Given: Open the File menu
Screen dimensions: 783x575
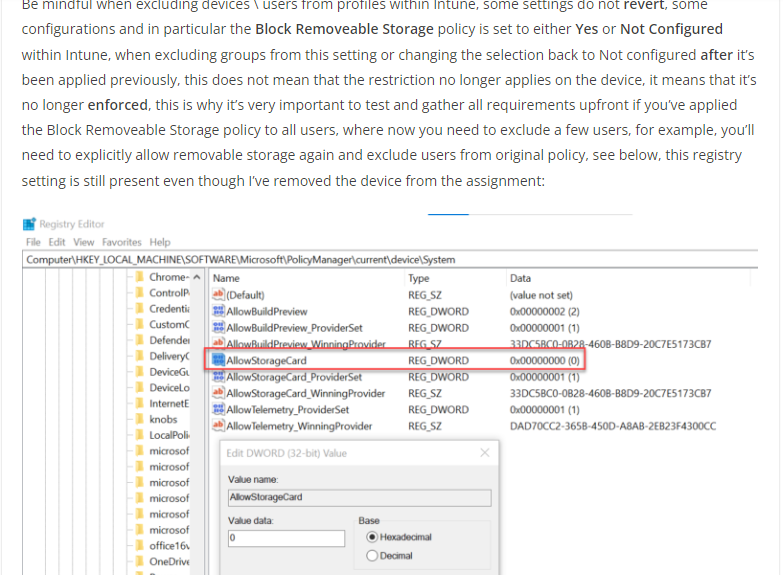Looking at the screenshot, I should (33, 242).
